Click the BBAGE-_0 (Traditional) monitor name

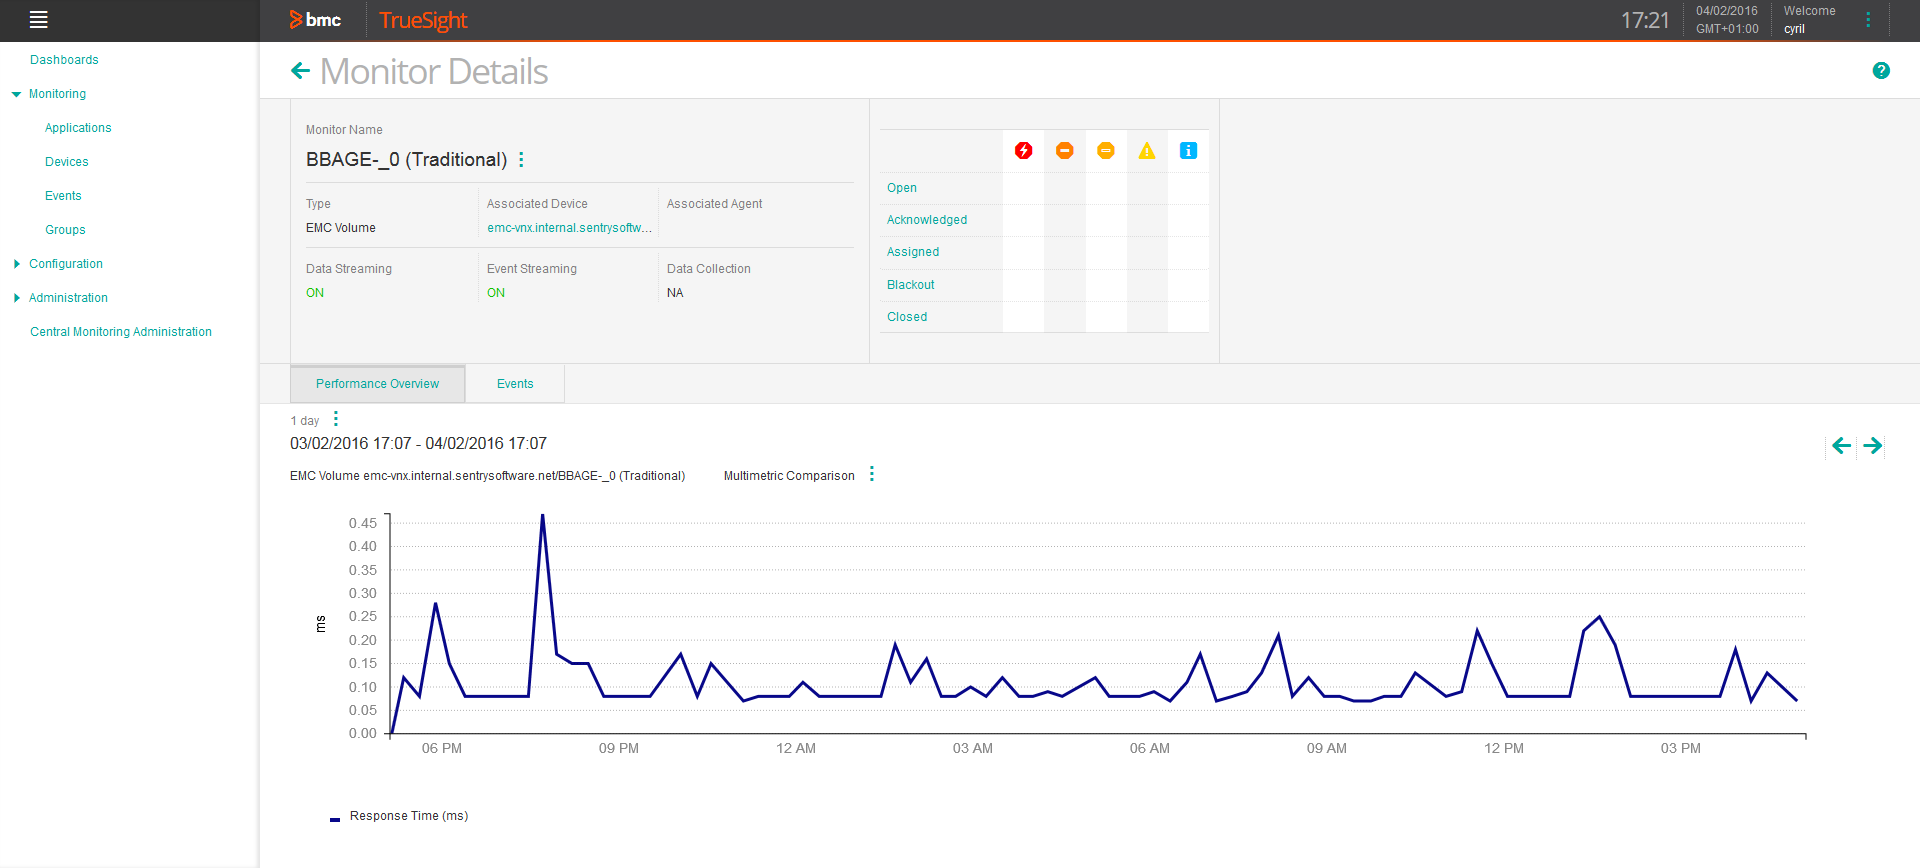[x=406, y=160]
